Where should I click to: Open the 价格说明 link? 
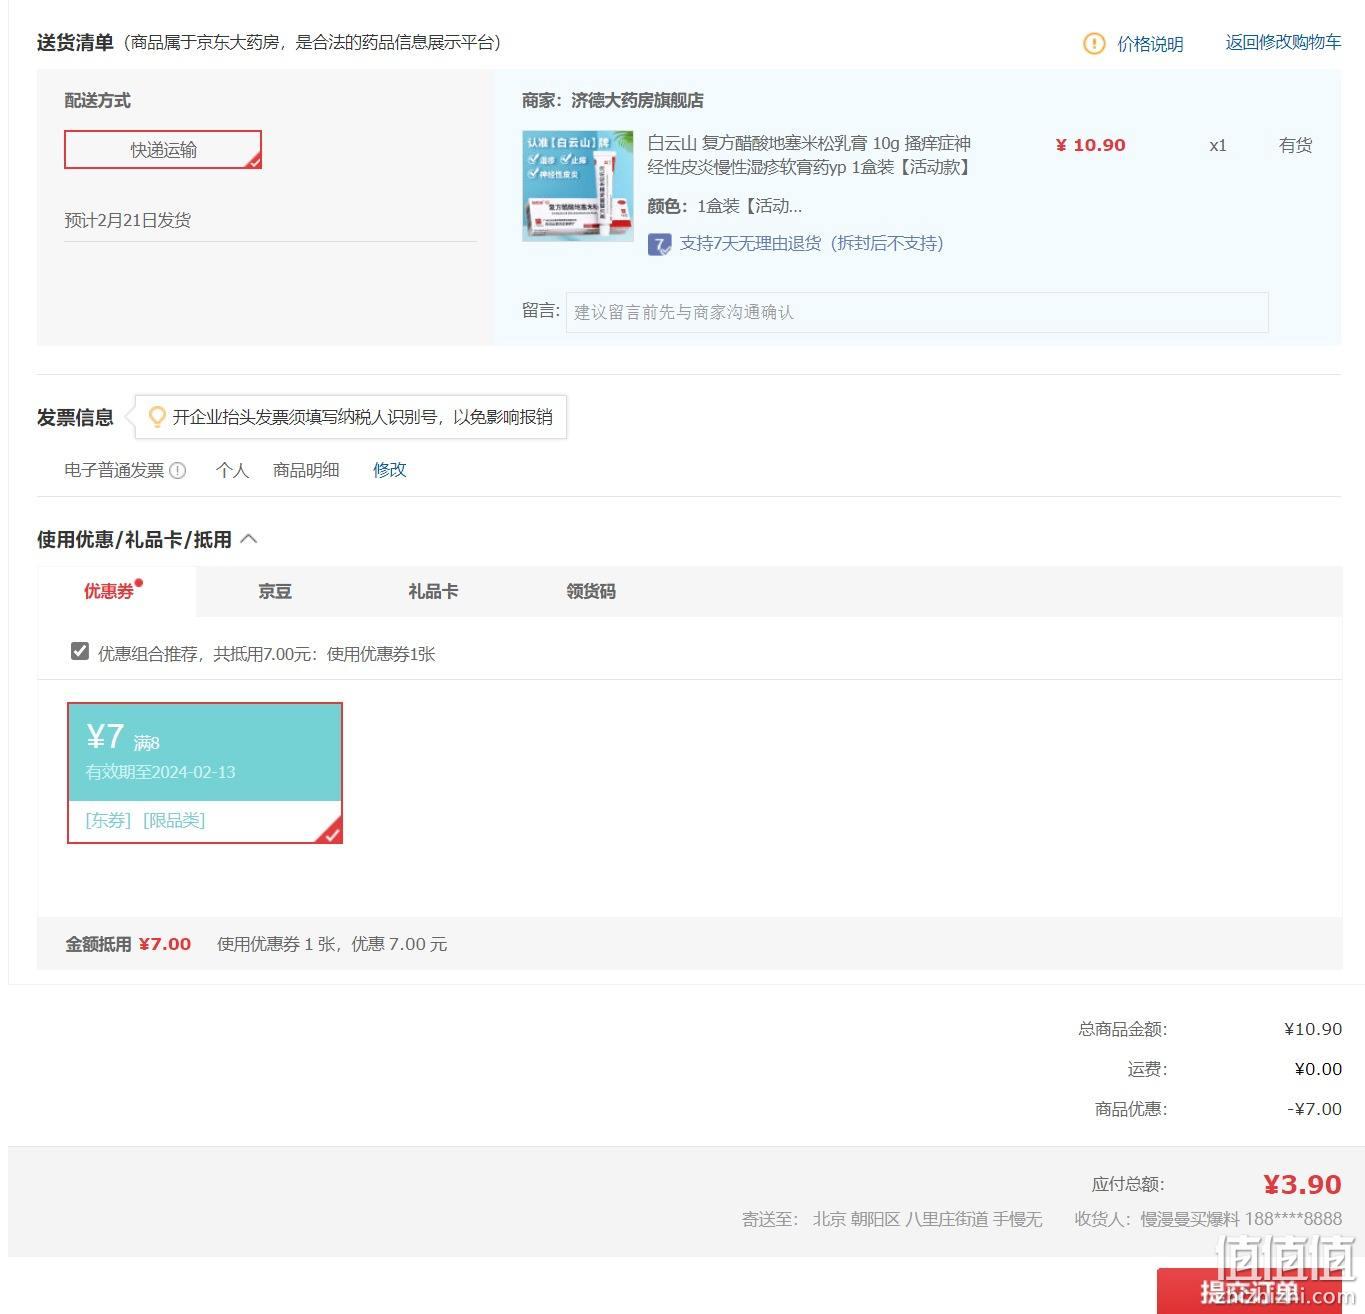tap(1150, 44)
